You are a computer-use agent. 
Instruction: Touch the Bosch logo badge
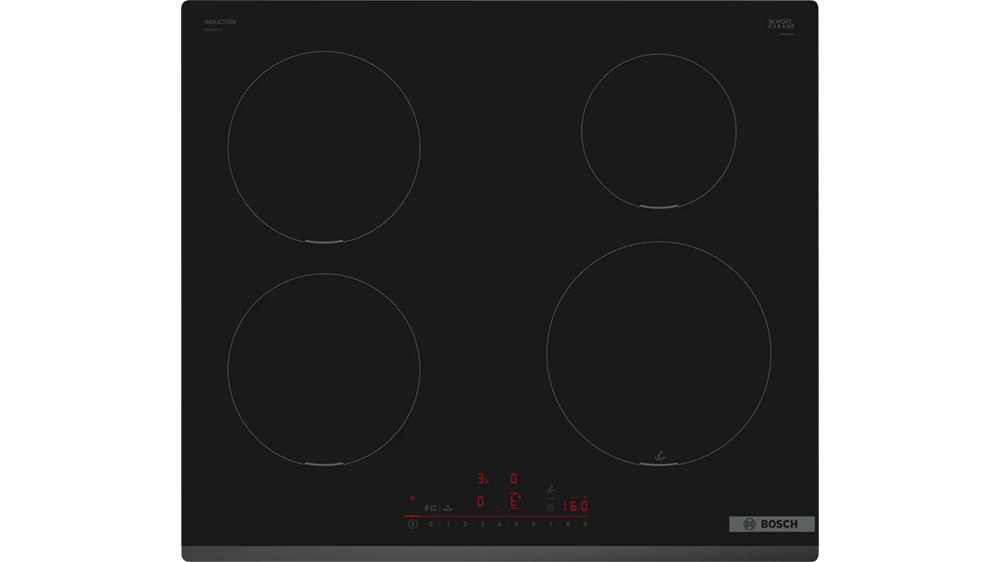point(771,524)
